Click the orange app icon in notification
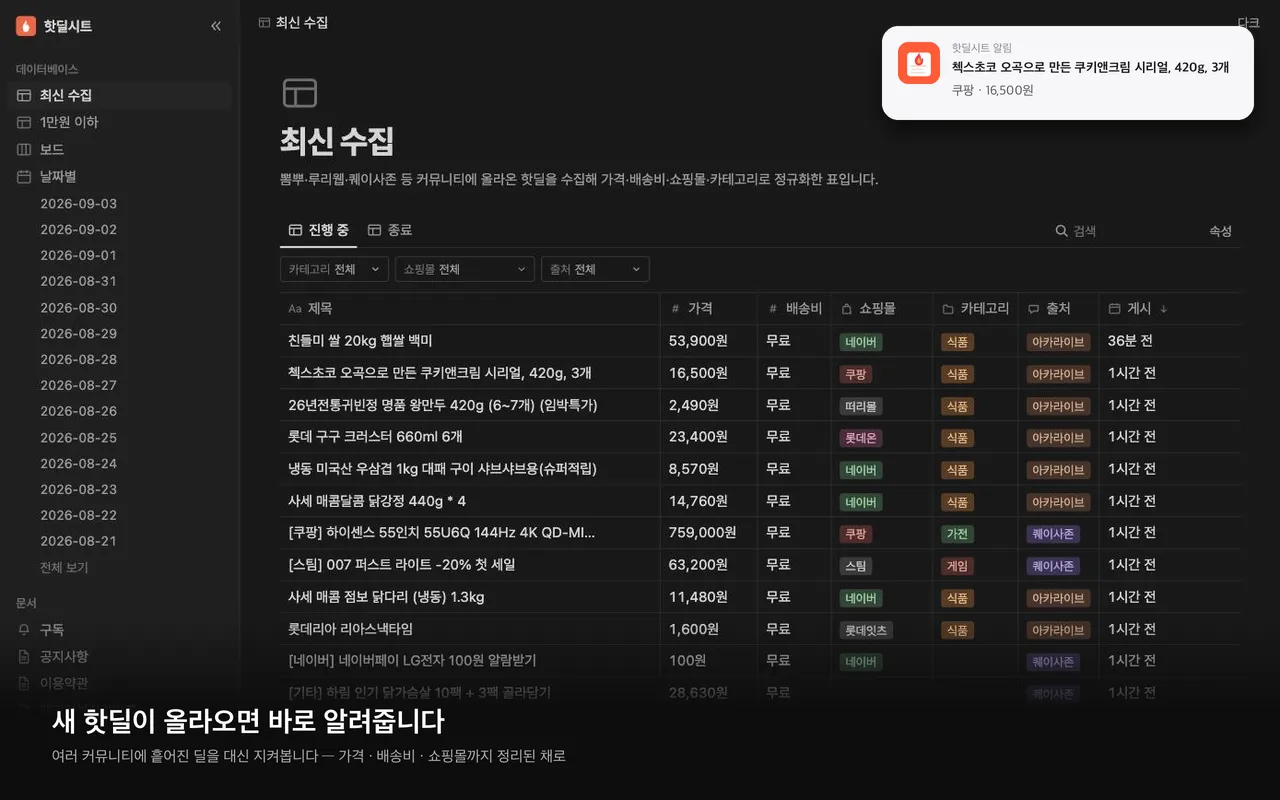This screenshot has height=800, width=1280. click(x=919, y=63)
